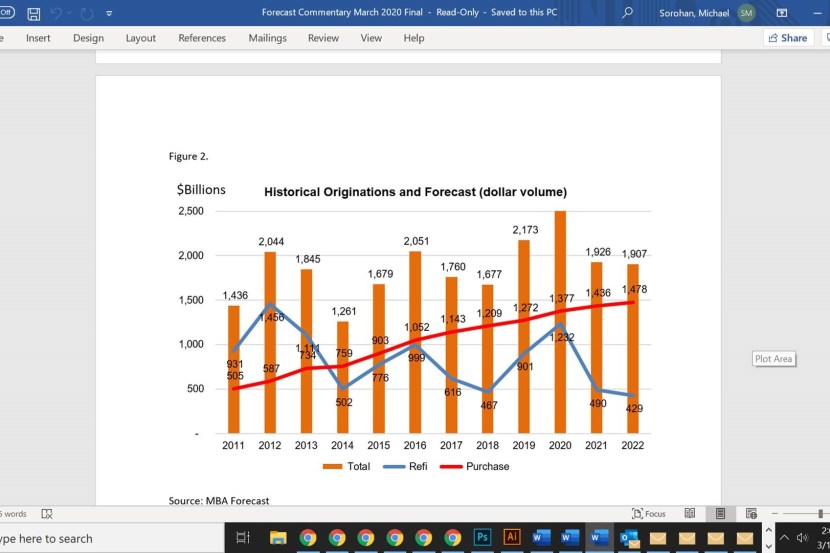Screen dimensions: 830x553
Task: Switch to the Mailings tab
Action: pyautogui.click(x=267, y=38)
